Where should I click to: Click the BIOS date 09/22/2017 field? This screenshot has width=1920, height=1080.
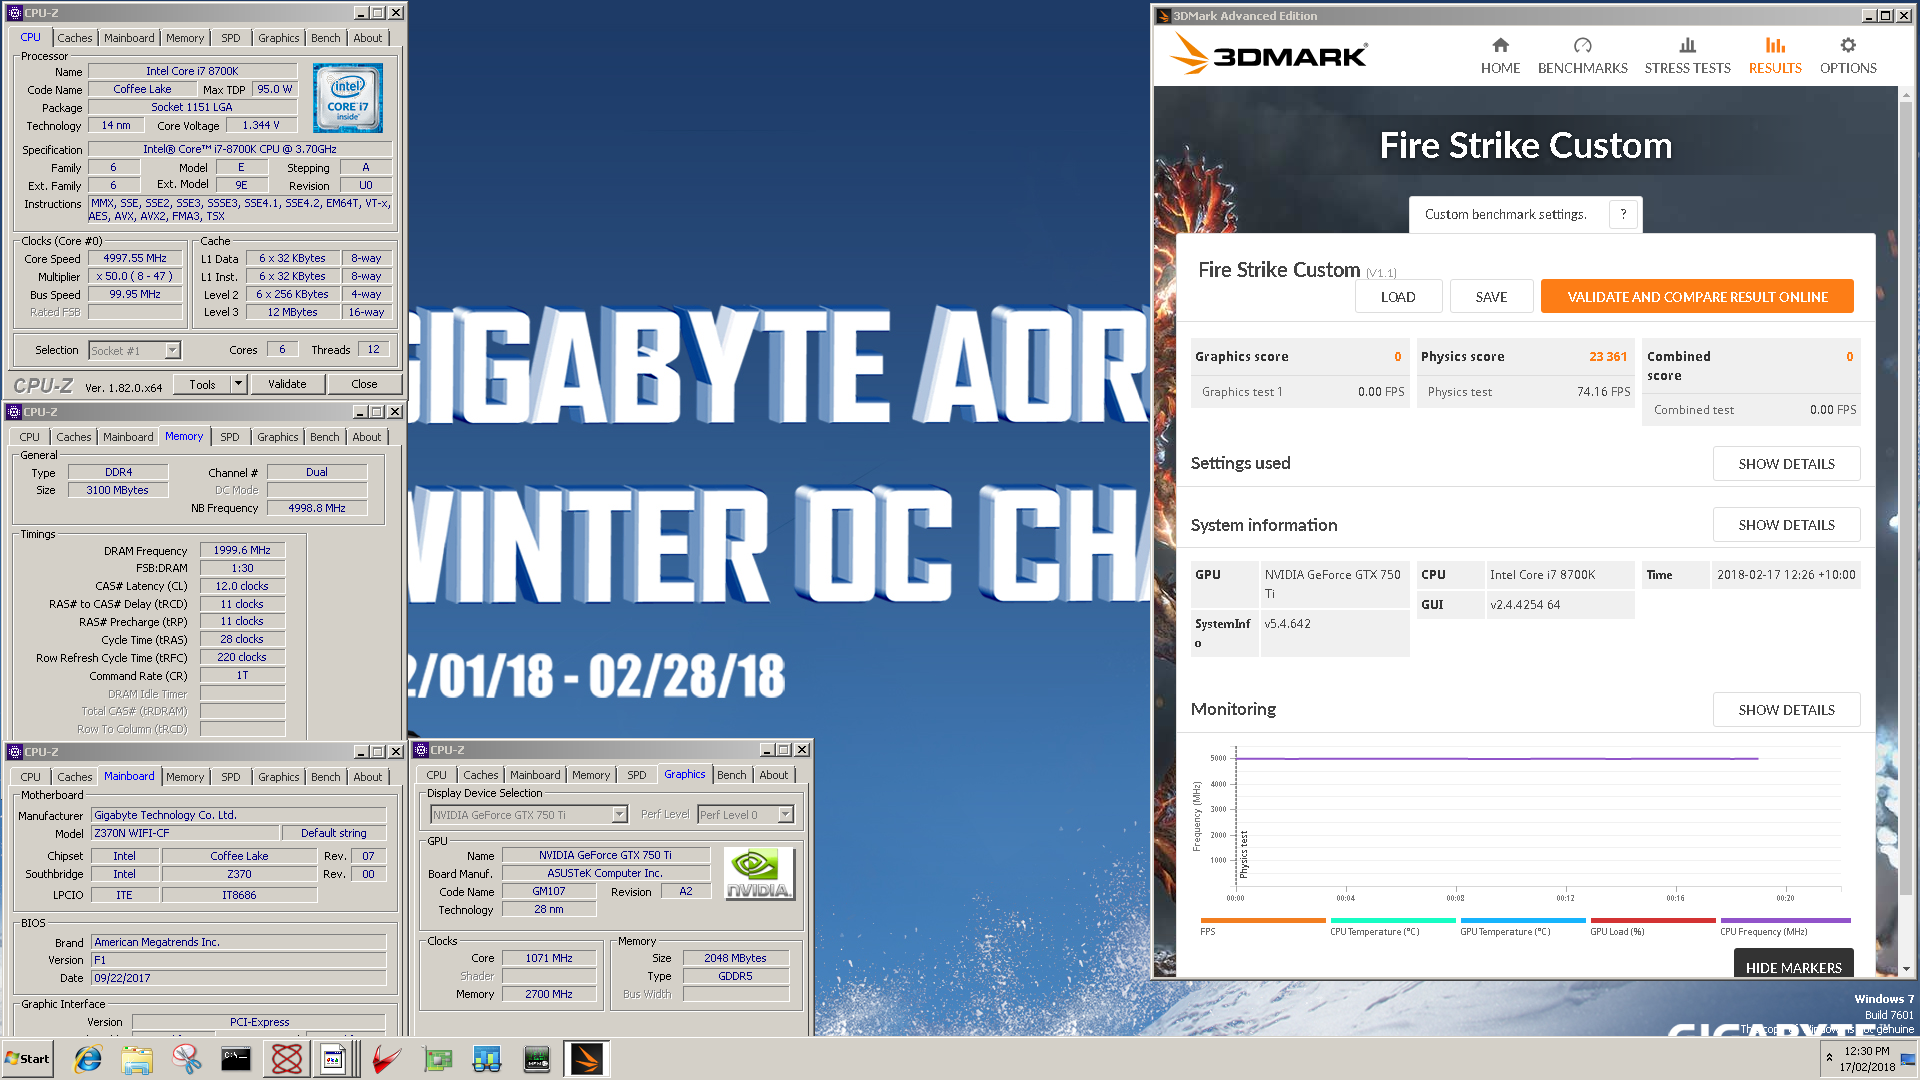coord(238,978)
